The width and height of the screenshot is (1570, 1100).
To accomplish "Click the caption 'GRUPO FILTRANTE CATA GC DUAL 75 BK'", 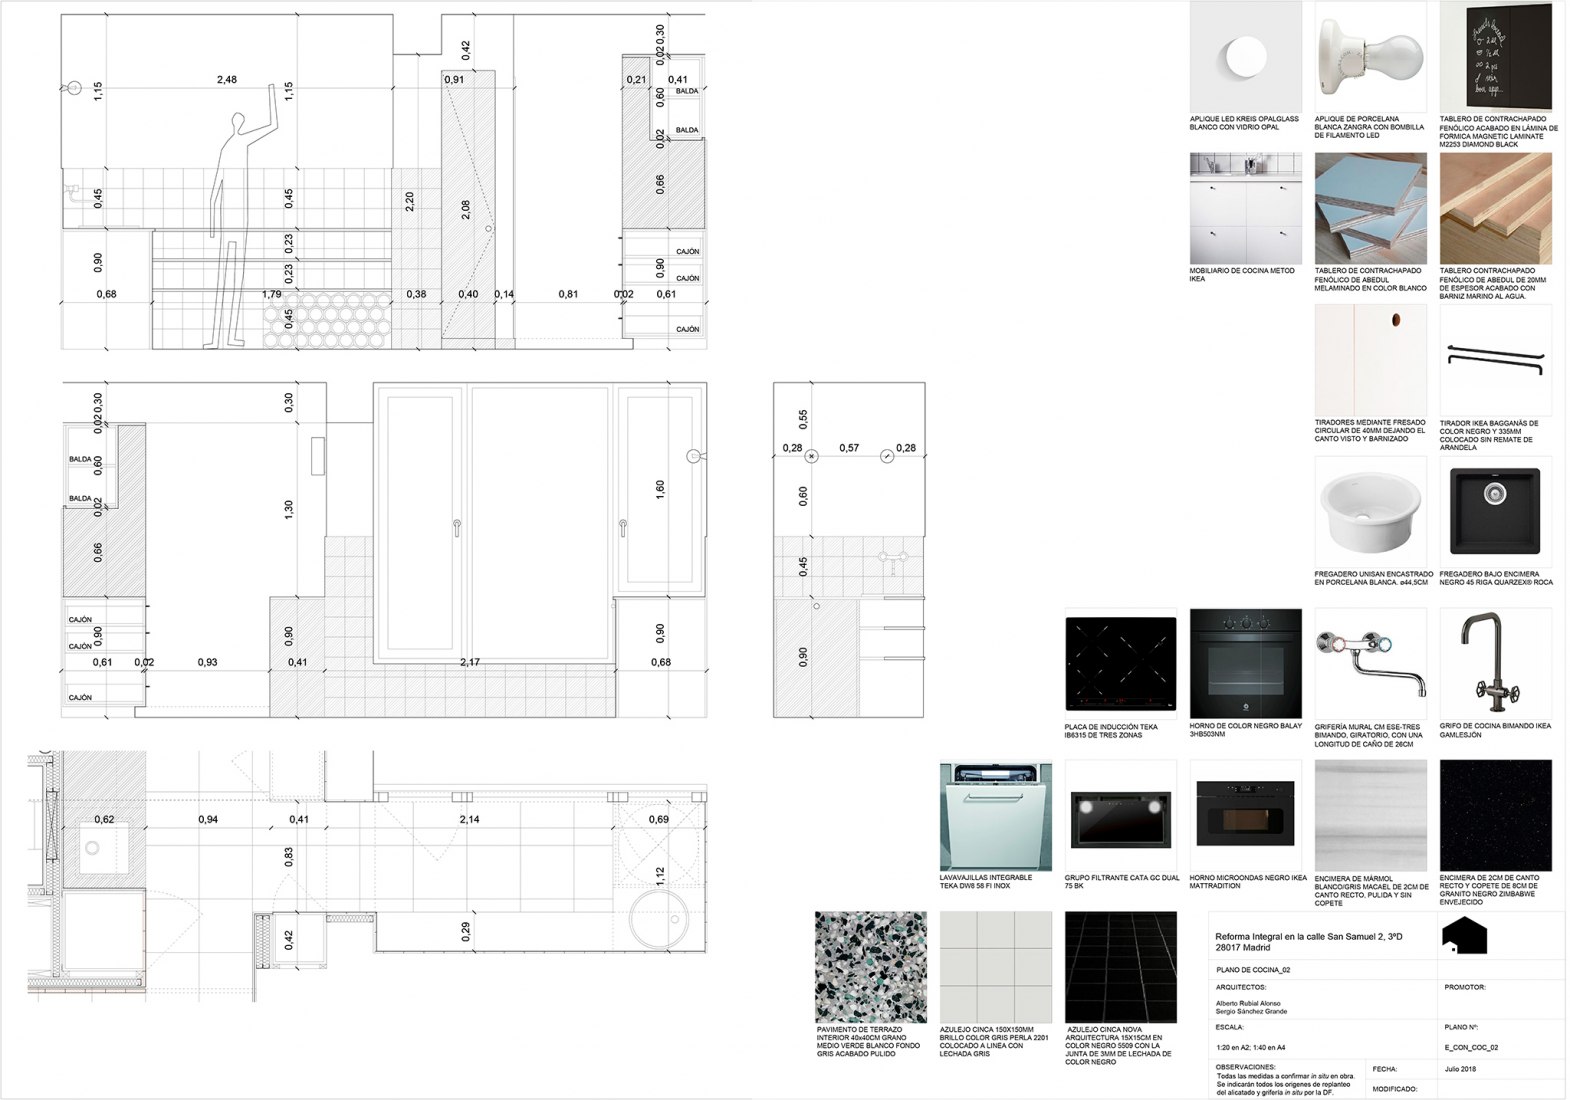I will (x=1122, y=882).
